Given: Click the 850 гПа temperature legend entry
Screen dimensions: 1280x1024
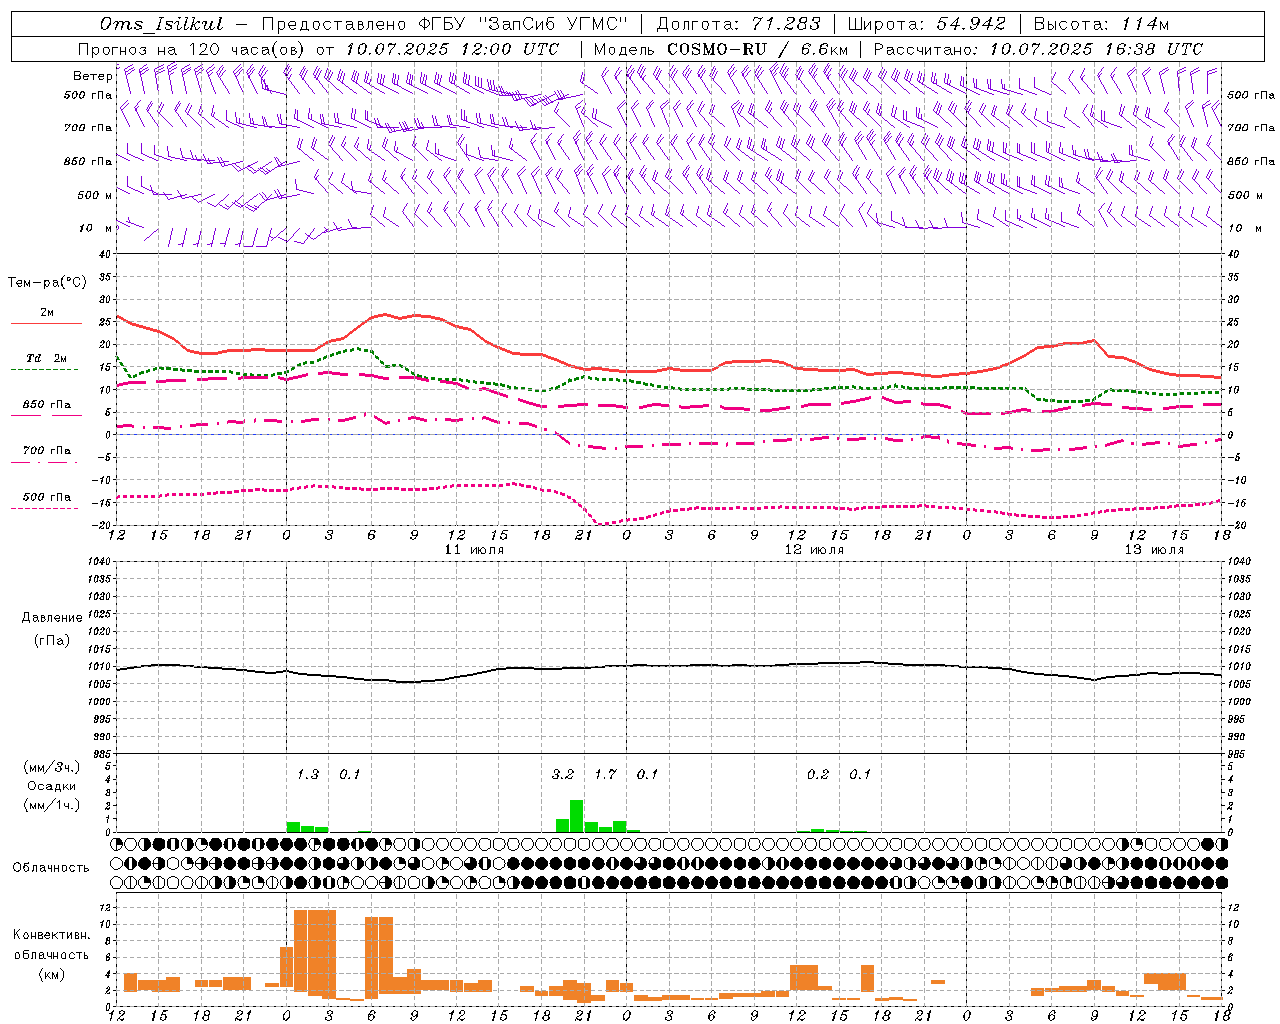Looking at the screenshot, I should [46, 405].
